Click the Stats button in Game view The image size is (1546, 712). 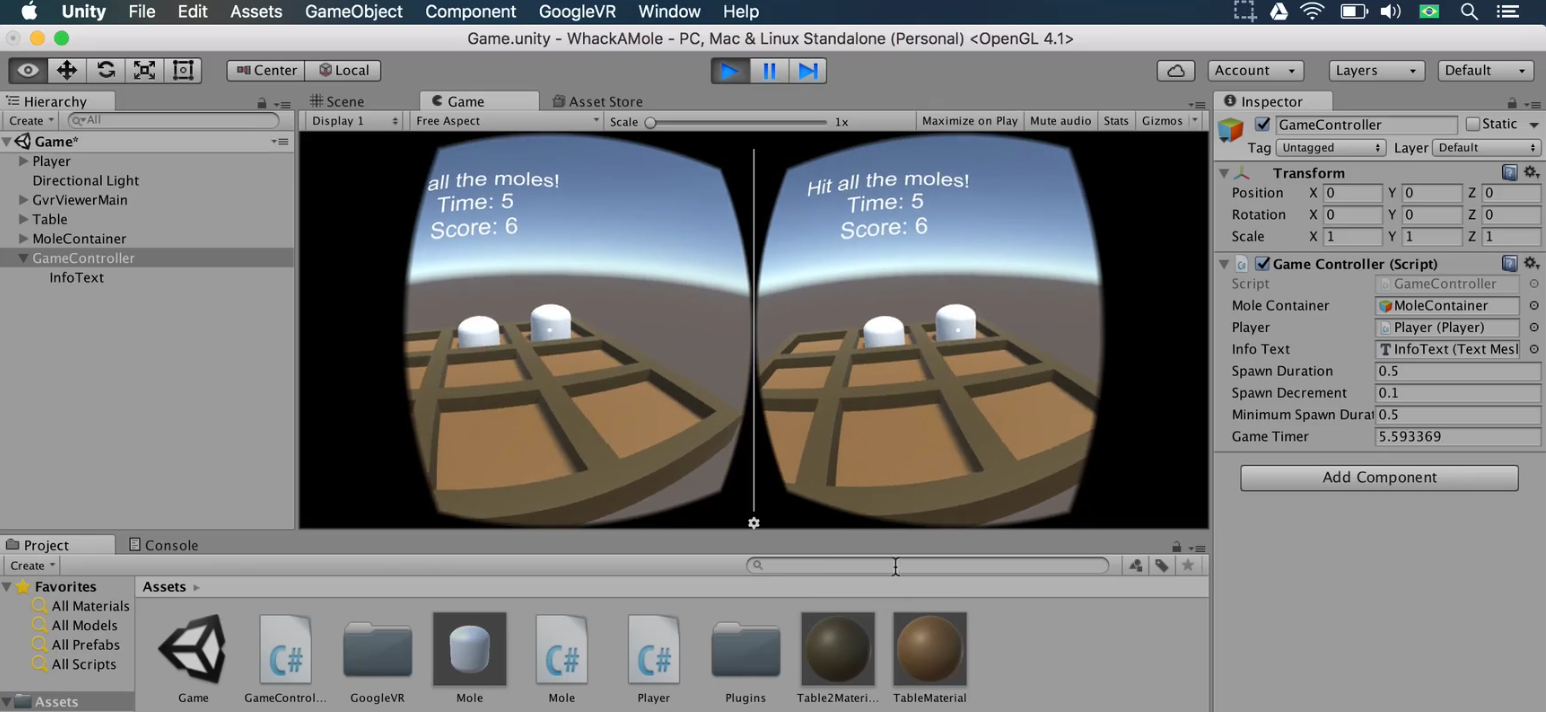(x=1115, y=120)
